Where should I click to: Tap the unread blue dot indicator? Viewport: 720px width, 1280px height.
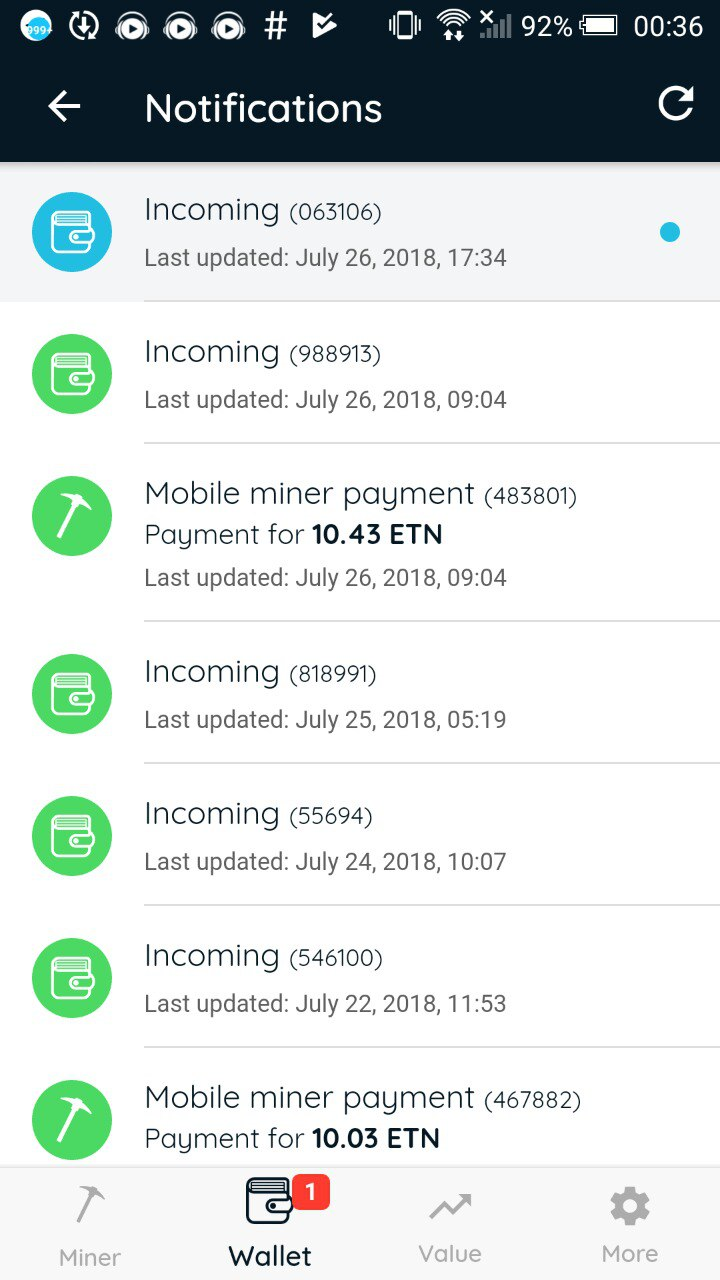click(x=670, y=232)
